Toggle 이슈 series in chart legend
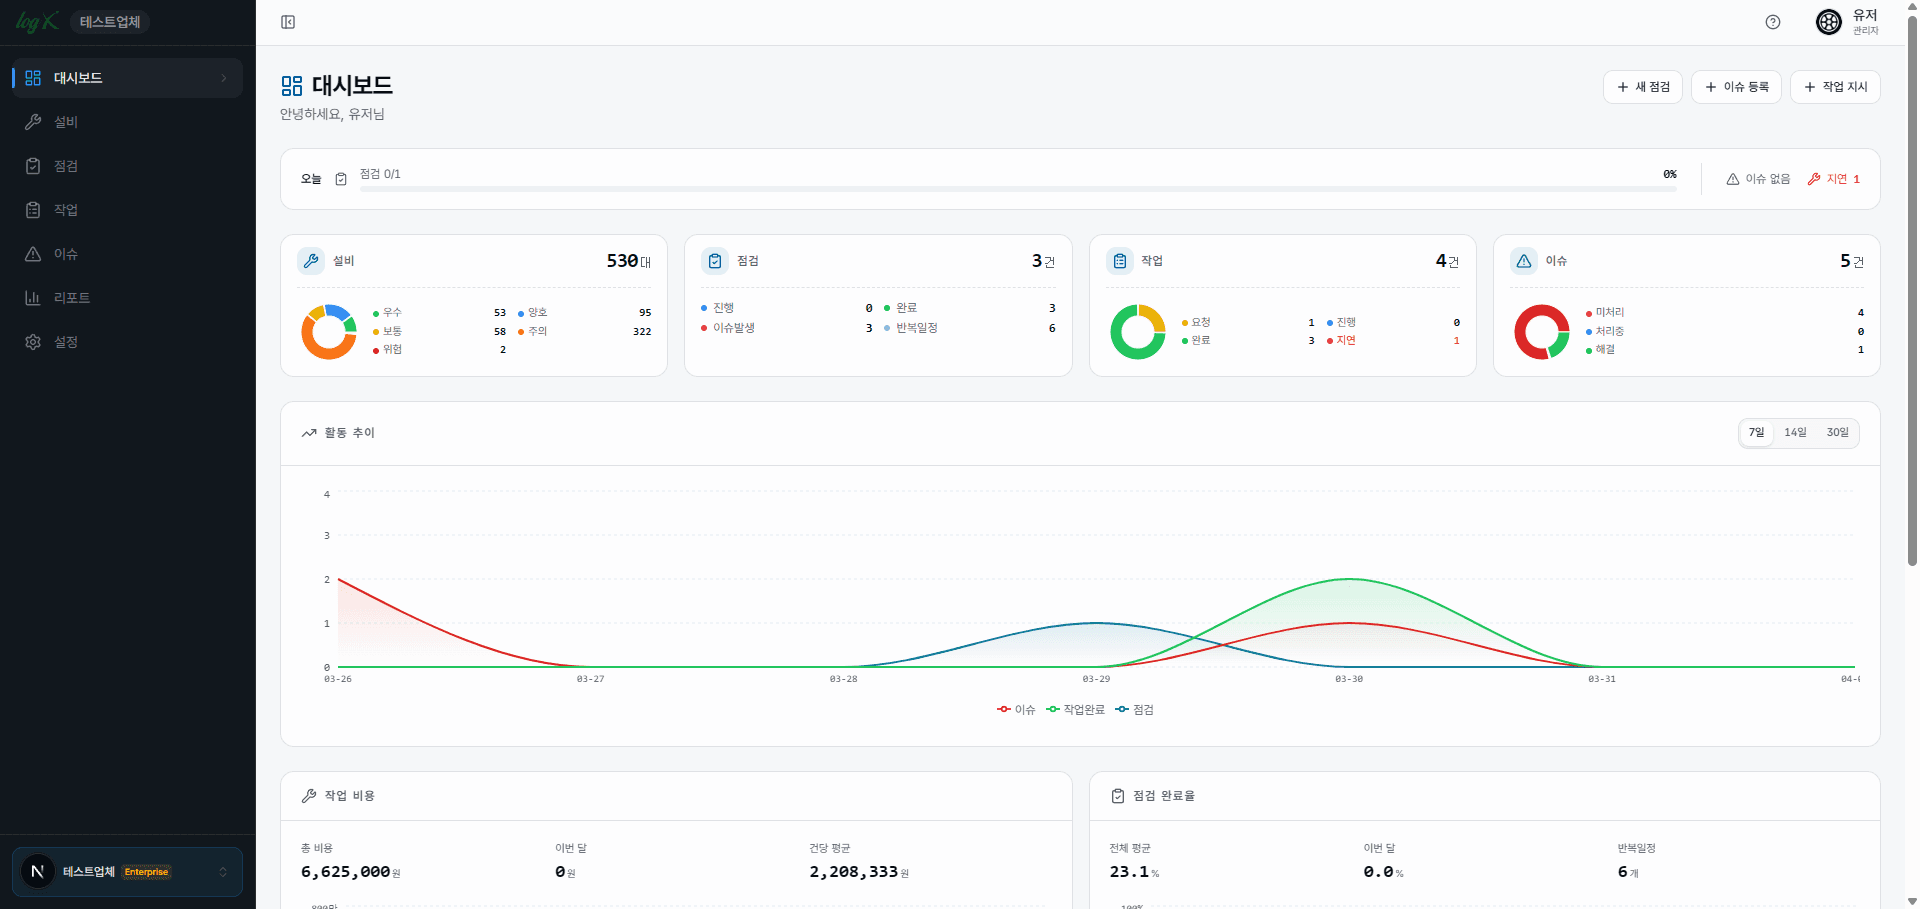Viewport: 1920px width, 909px height. point(1016,710)
